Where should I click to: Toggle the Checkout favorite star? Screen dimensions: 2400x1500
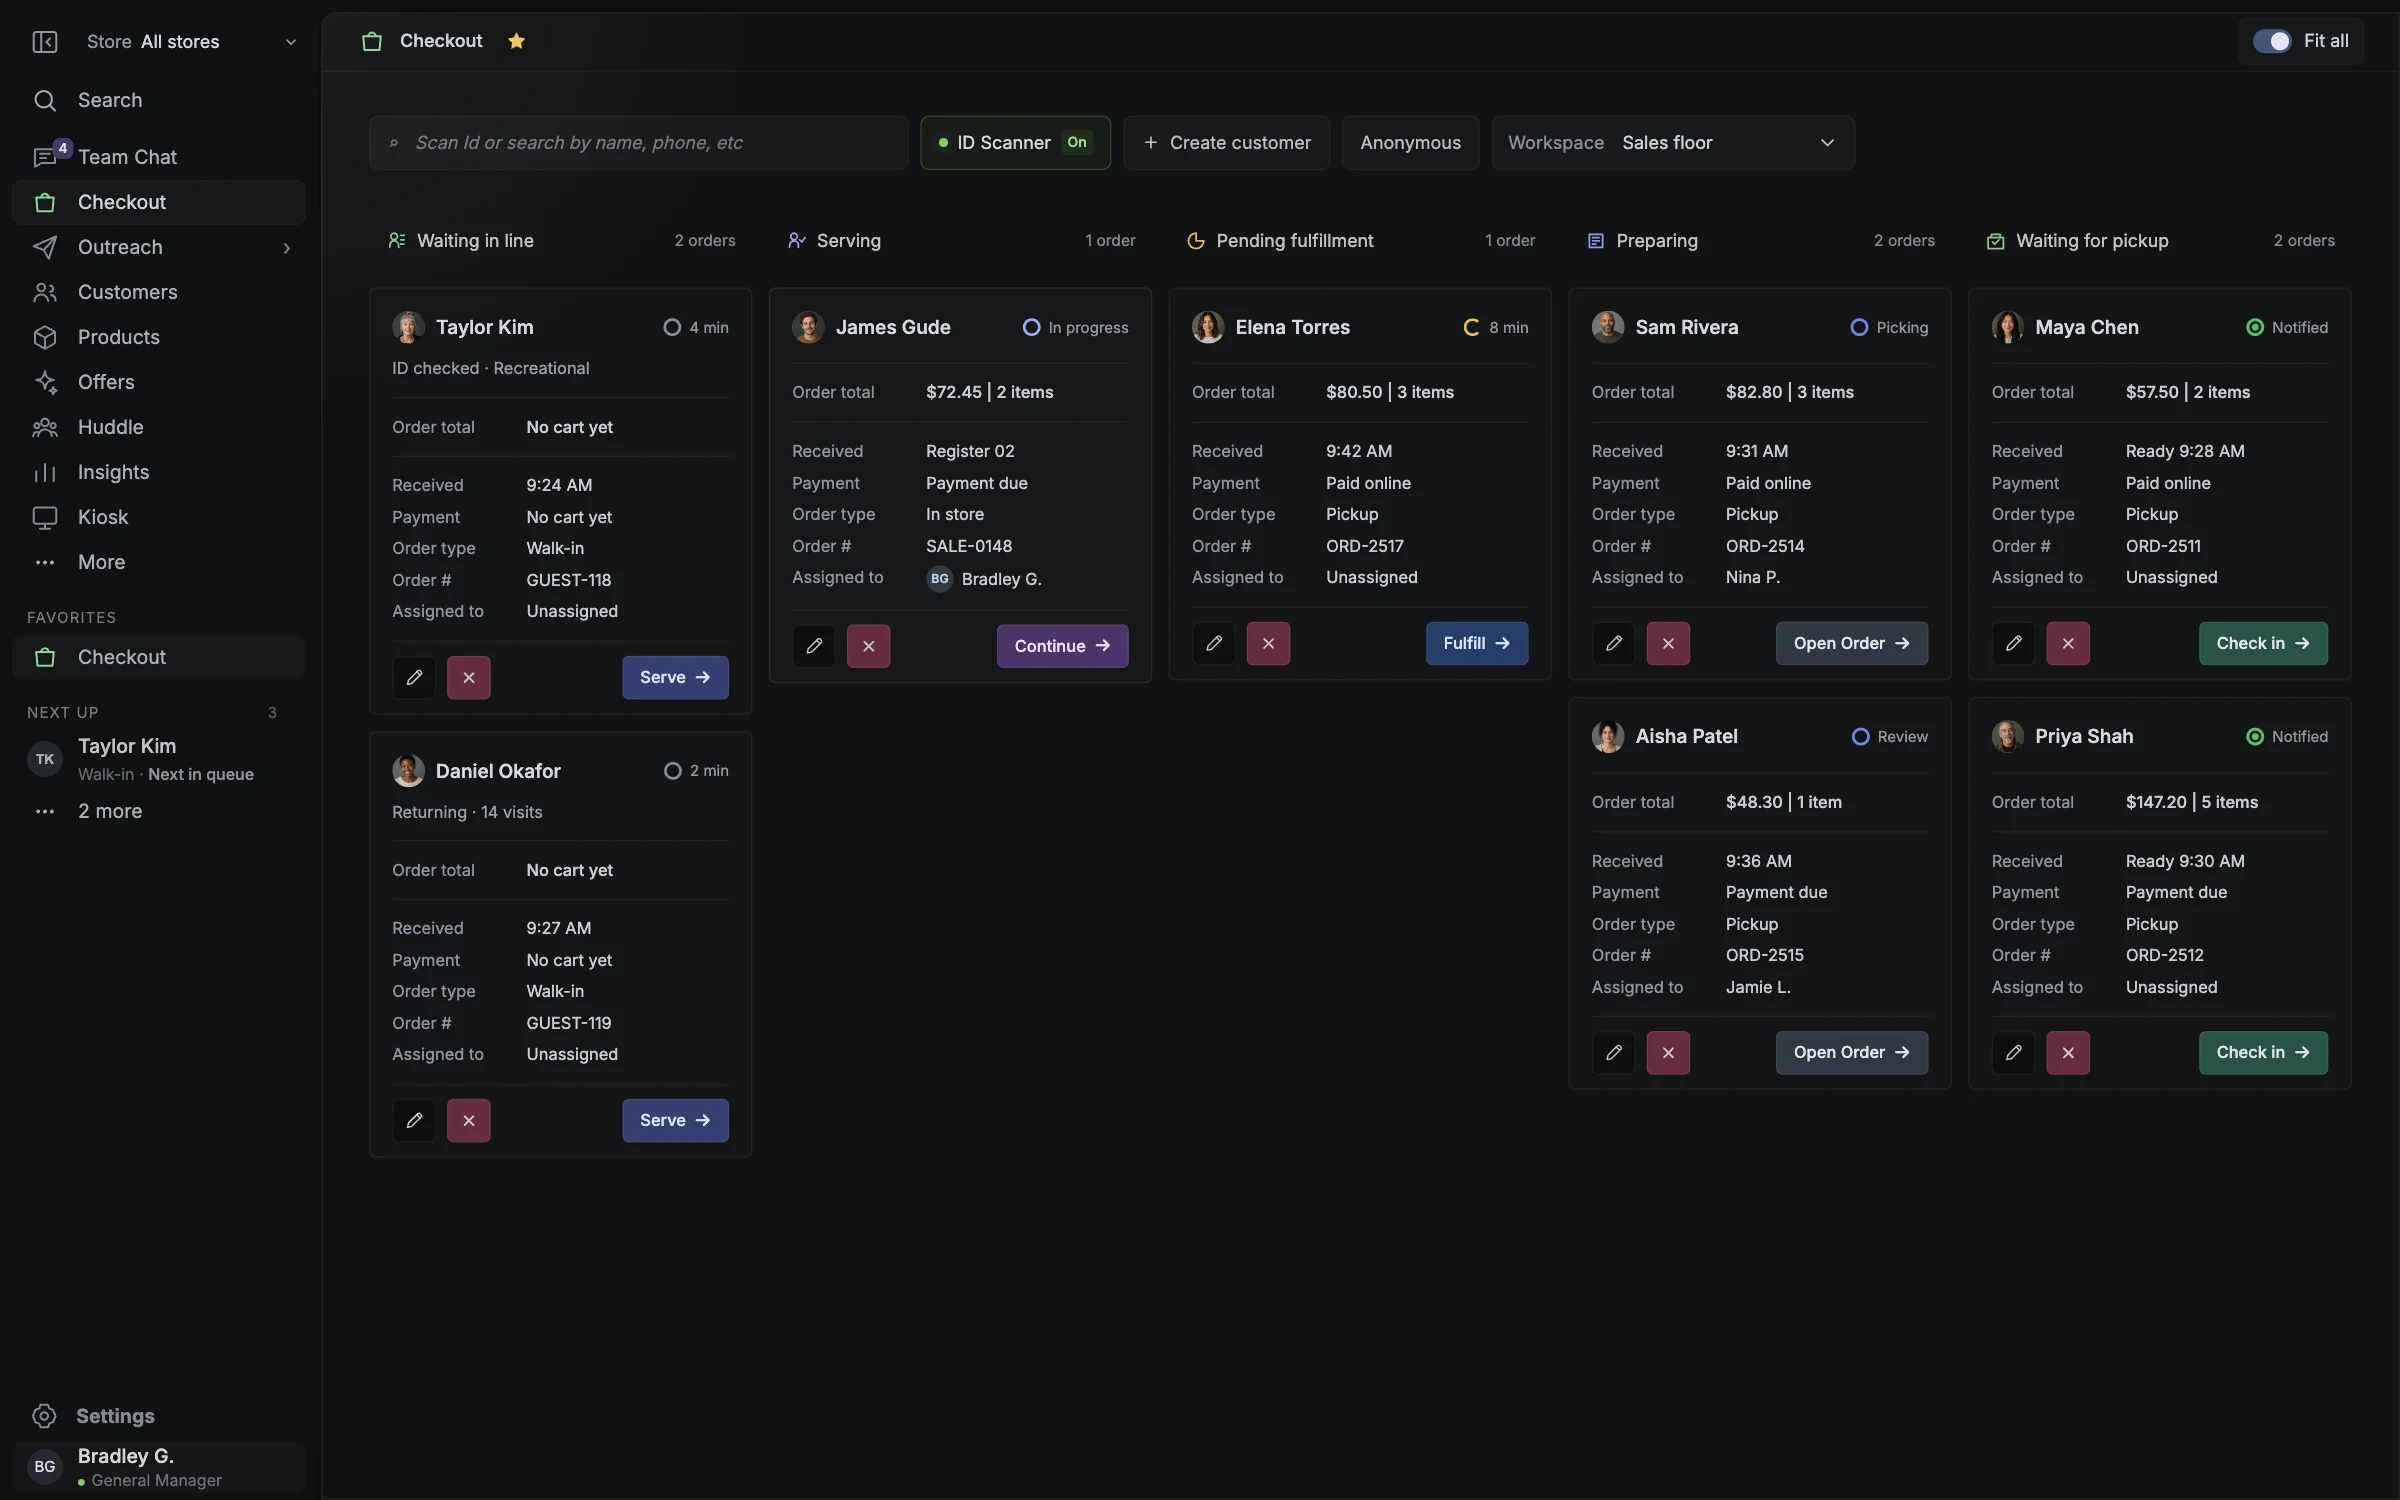pyautogui.click(x=516, y=41)
